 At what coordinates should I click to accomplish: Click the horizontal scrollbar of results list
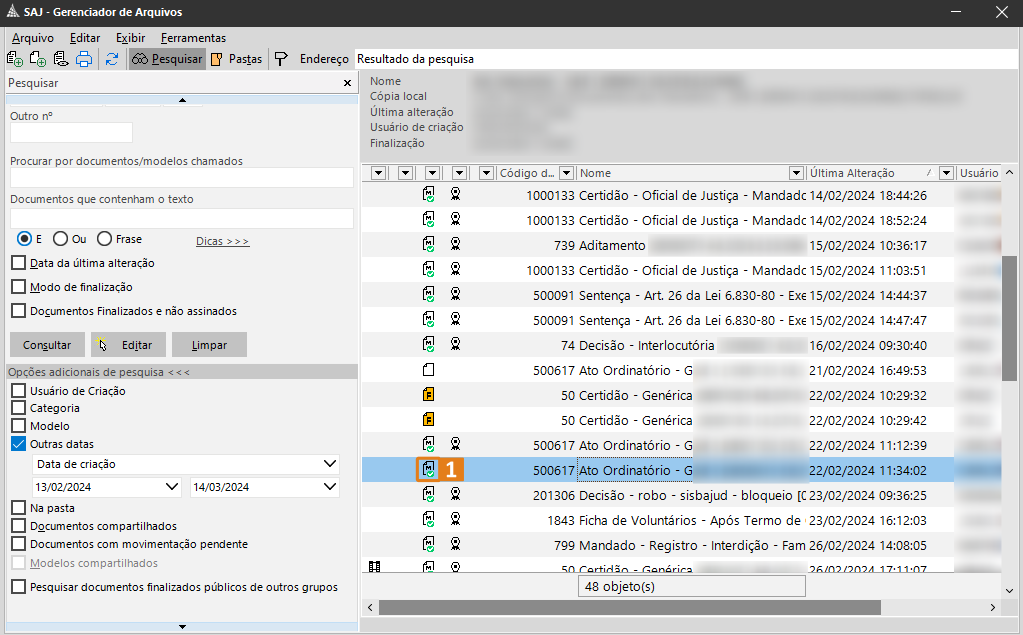pos(630,608)
